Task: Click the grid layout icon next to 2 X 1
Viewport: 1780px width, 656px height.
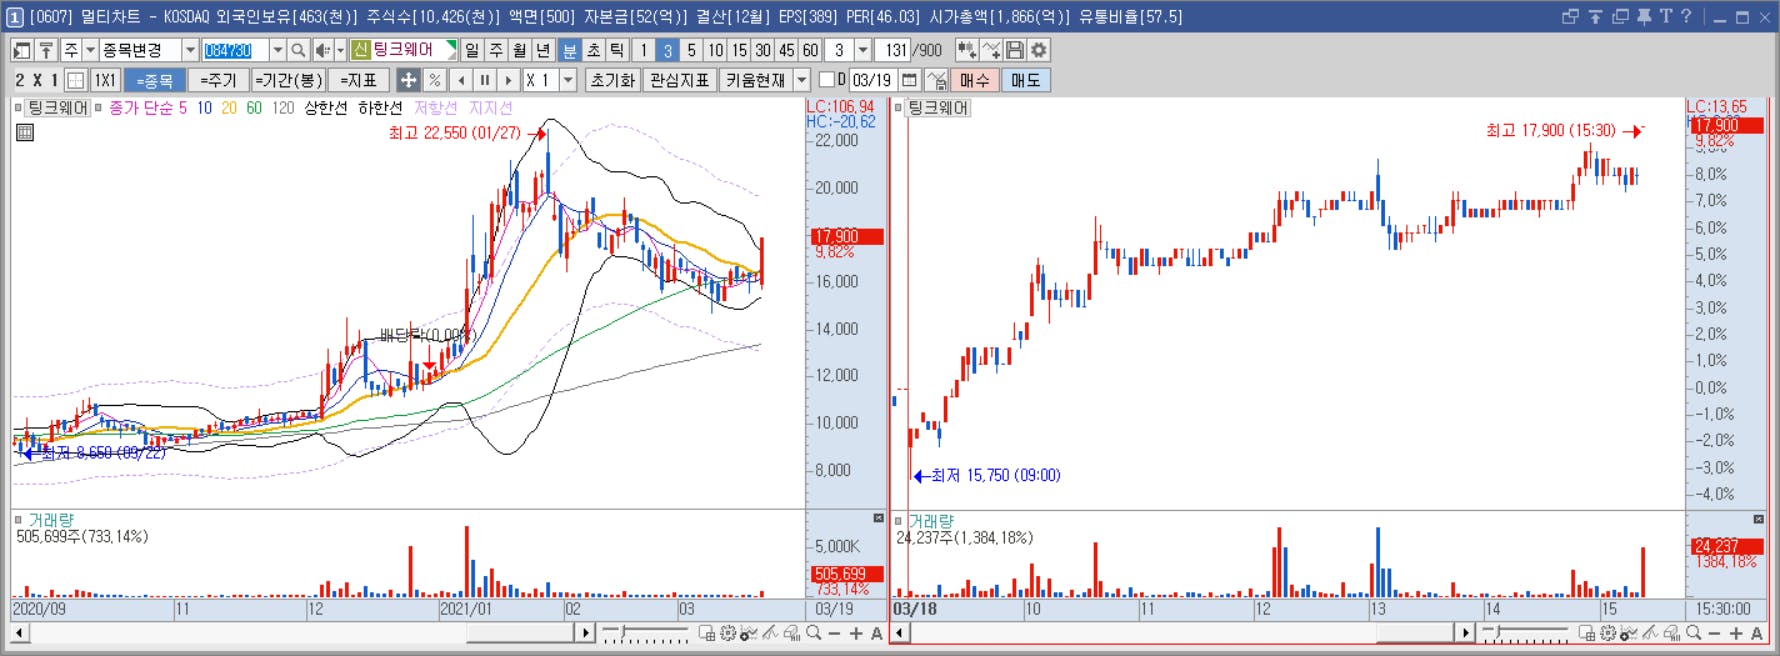Action: pyautogui.click(x=76, y=80)
